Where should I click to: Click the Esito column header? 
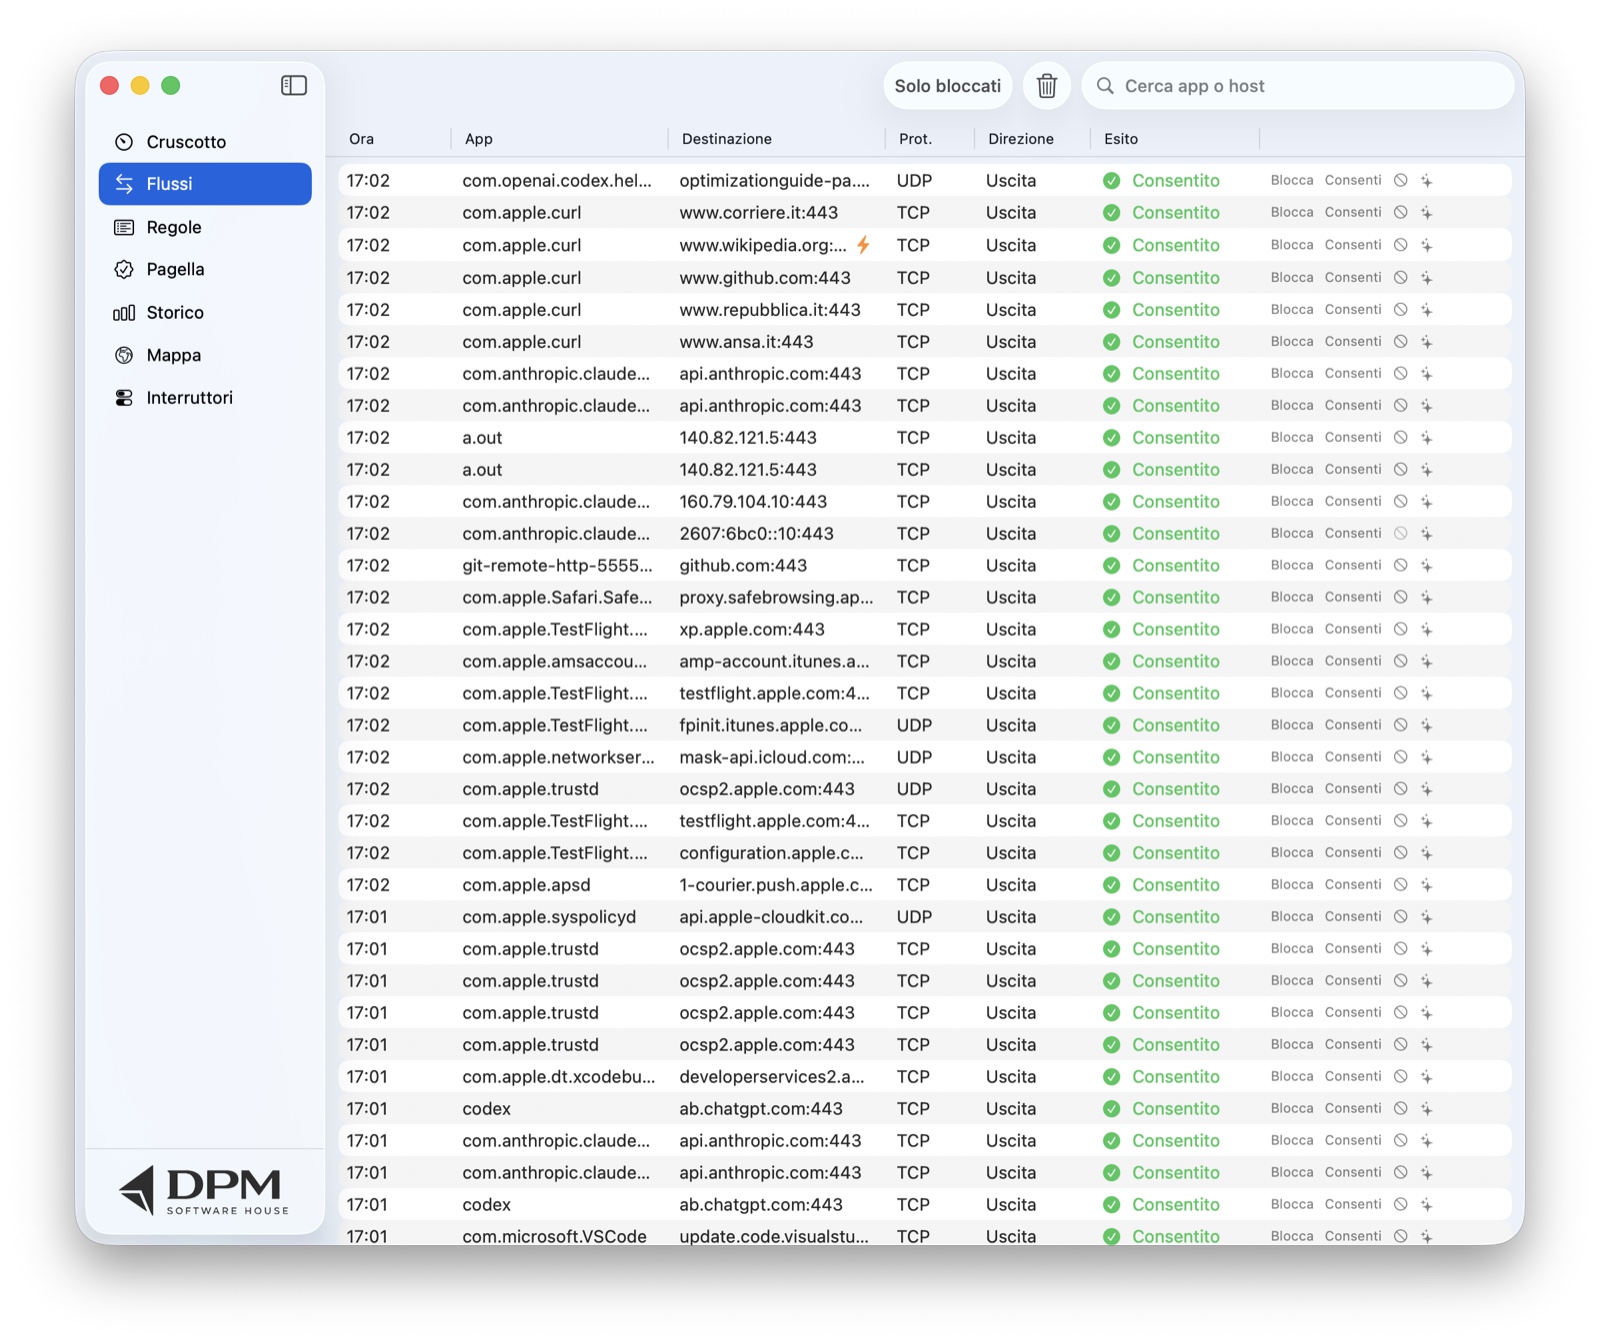pos(1121,139)
